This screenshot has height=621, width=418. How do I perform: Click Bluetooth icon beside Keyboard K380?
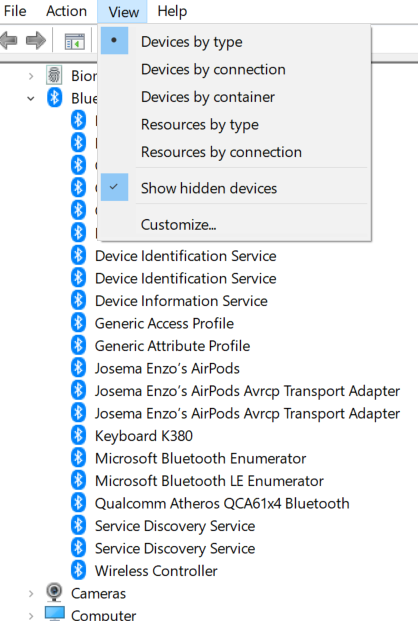point(78,435)
